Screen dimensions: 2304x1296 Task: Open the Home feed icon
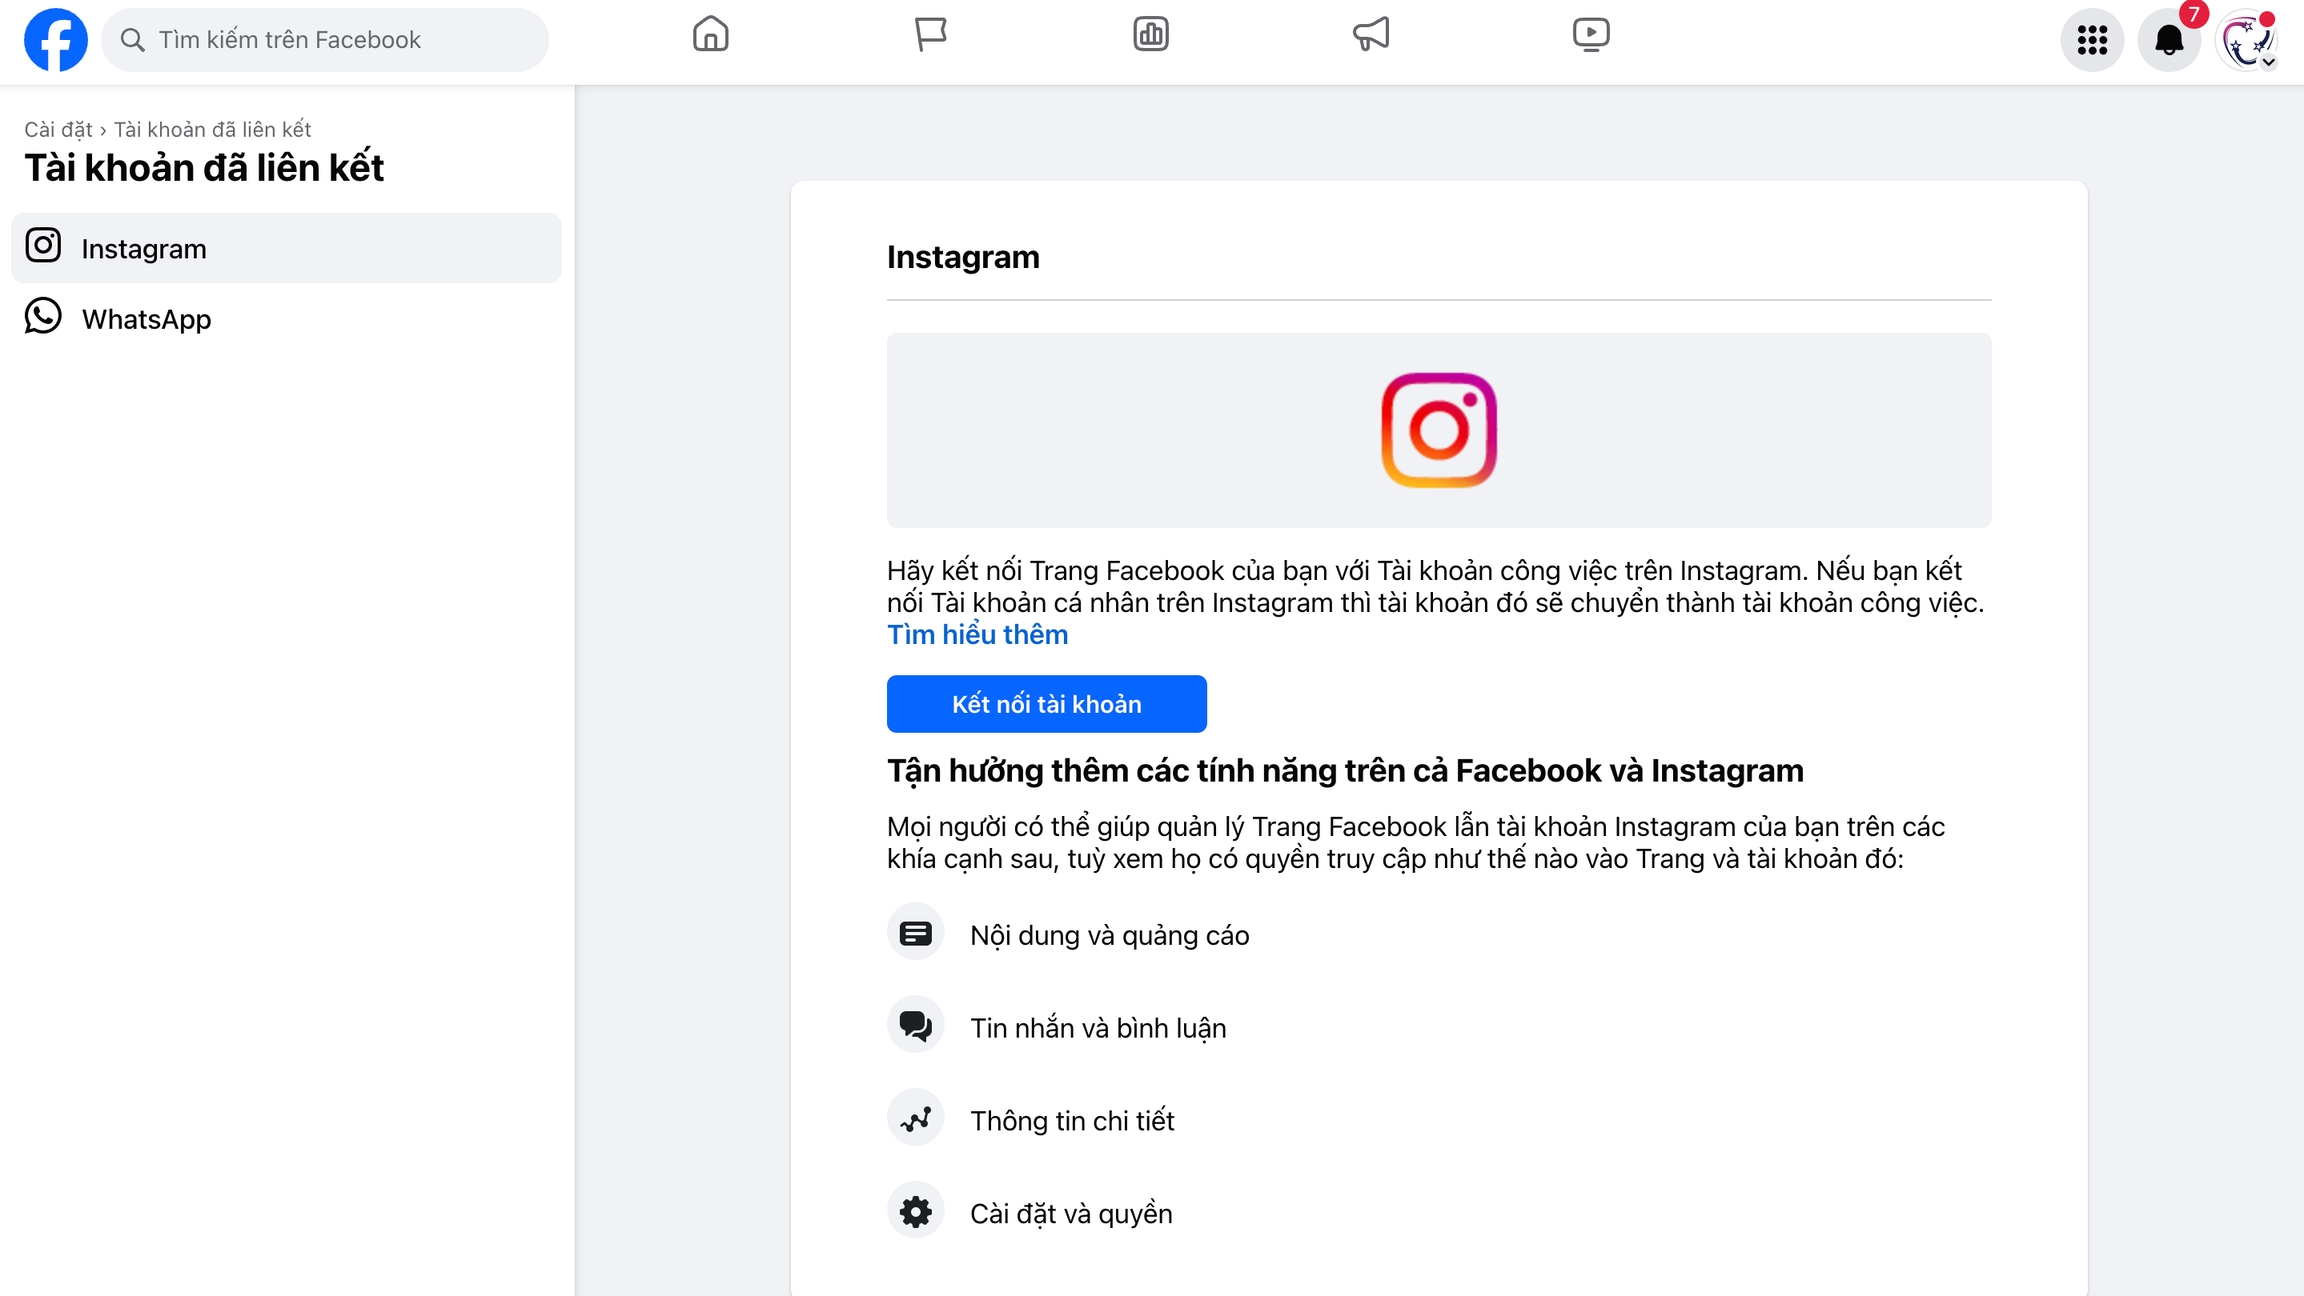(710, 34)
